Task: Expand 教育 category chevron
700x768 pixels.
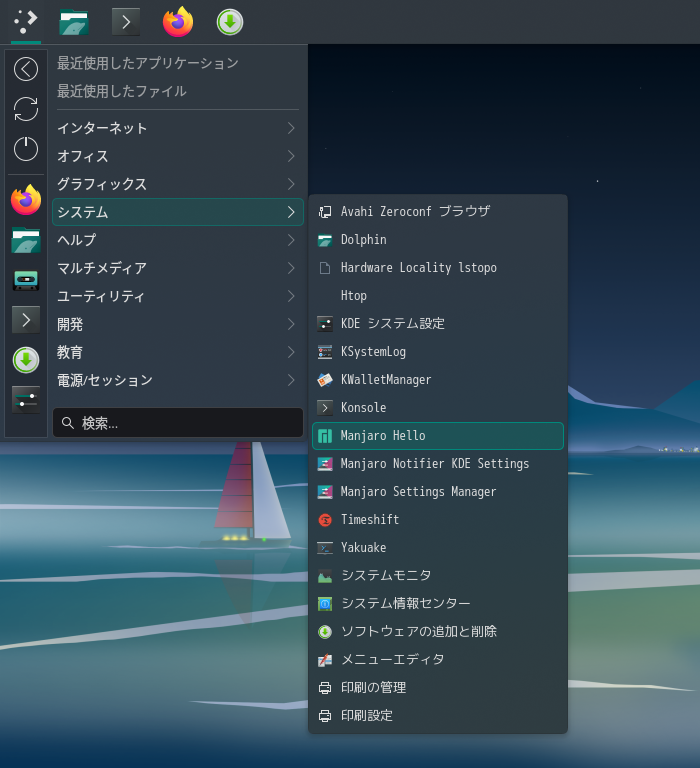Action: tap(291, 352)
